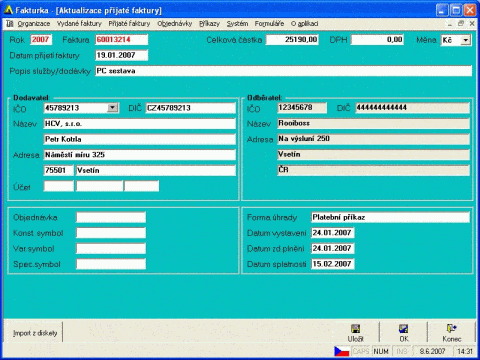Open the O aplikaci menu
Viewport: 480px width, 360px height.
304,24
